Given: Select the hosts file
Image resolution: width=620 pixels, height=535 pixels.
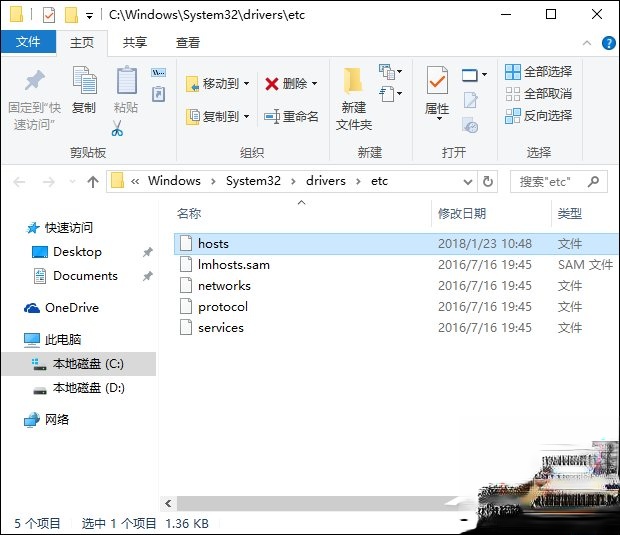Looking at the screenshot, I should point(396,244).
